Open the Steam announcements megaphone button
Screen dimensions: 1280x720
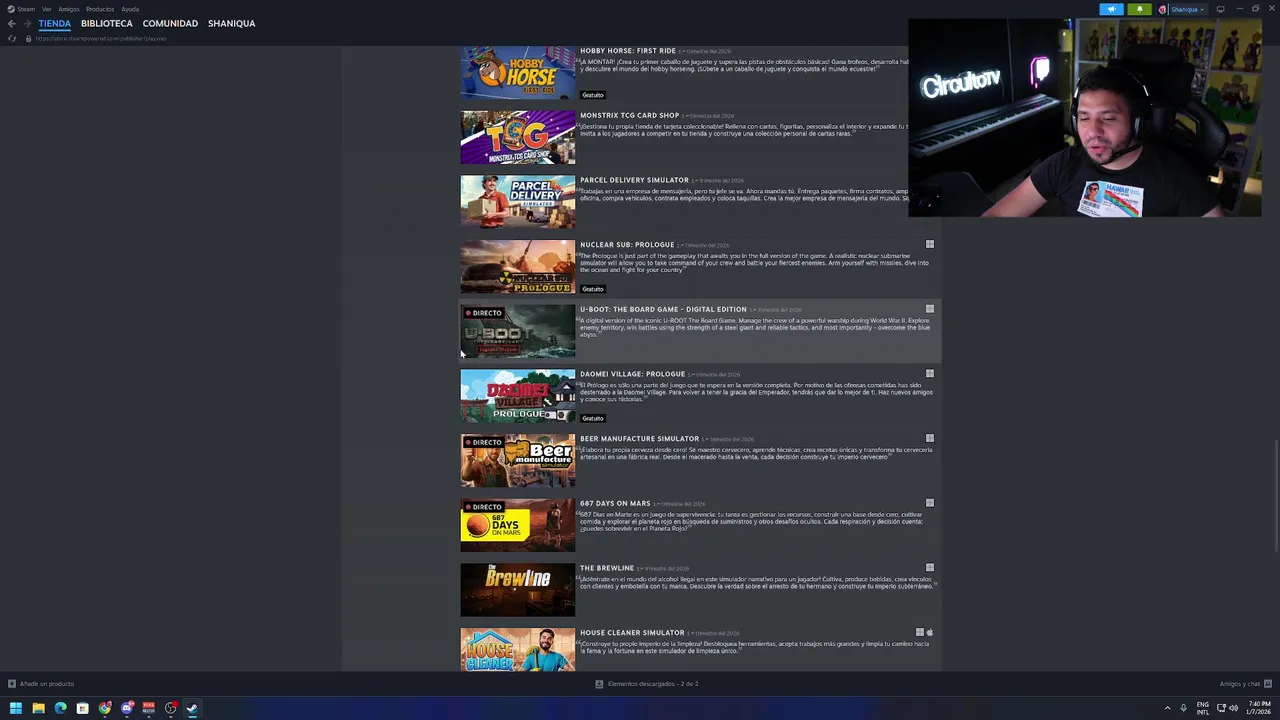[x=1111, y=9]
